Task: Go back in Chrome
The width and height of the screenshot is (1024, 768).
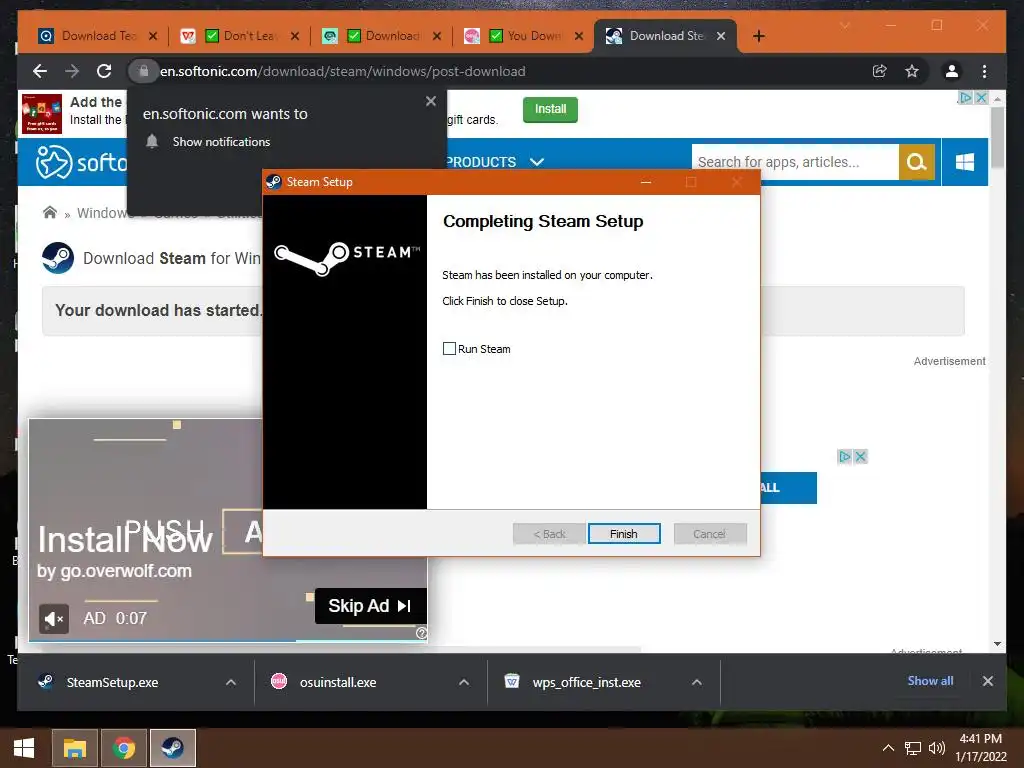Action: [40, 71]
